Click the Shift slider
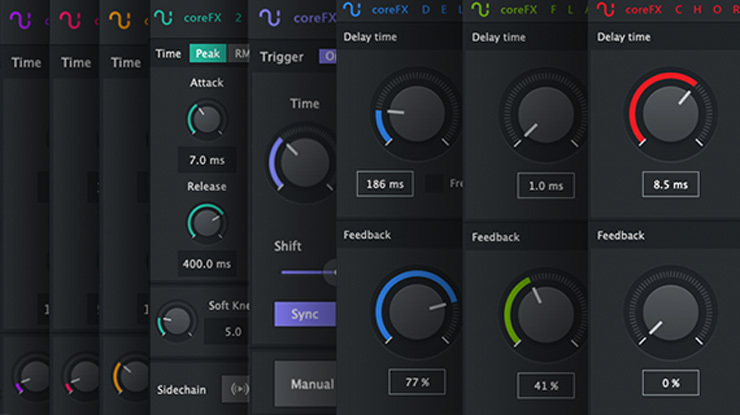This screenshot has width=740, height=415. (x=309, y=272)
